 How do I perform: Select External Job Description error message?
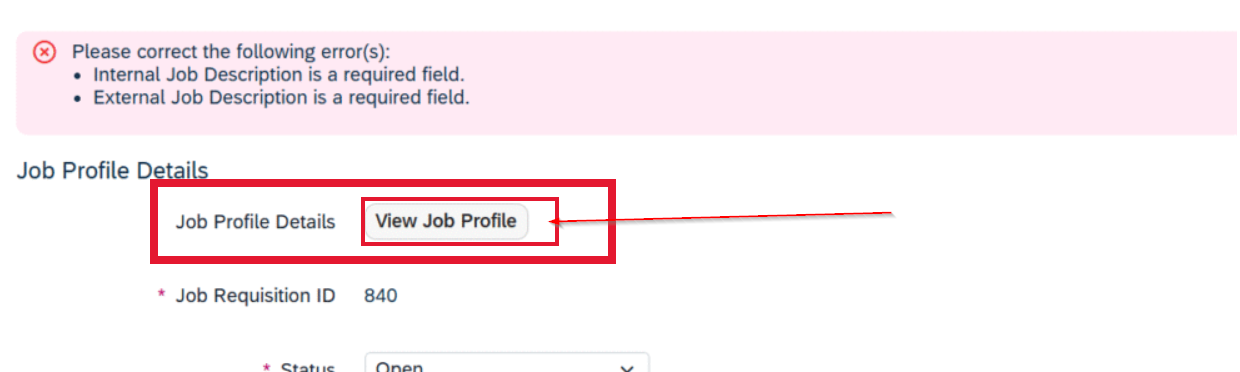point(281,98)
